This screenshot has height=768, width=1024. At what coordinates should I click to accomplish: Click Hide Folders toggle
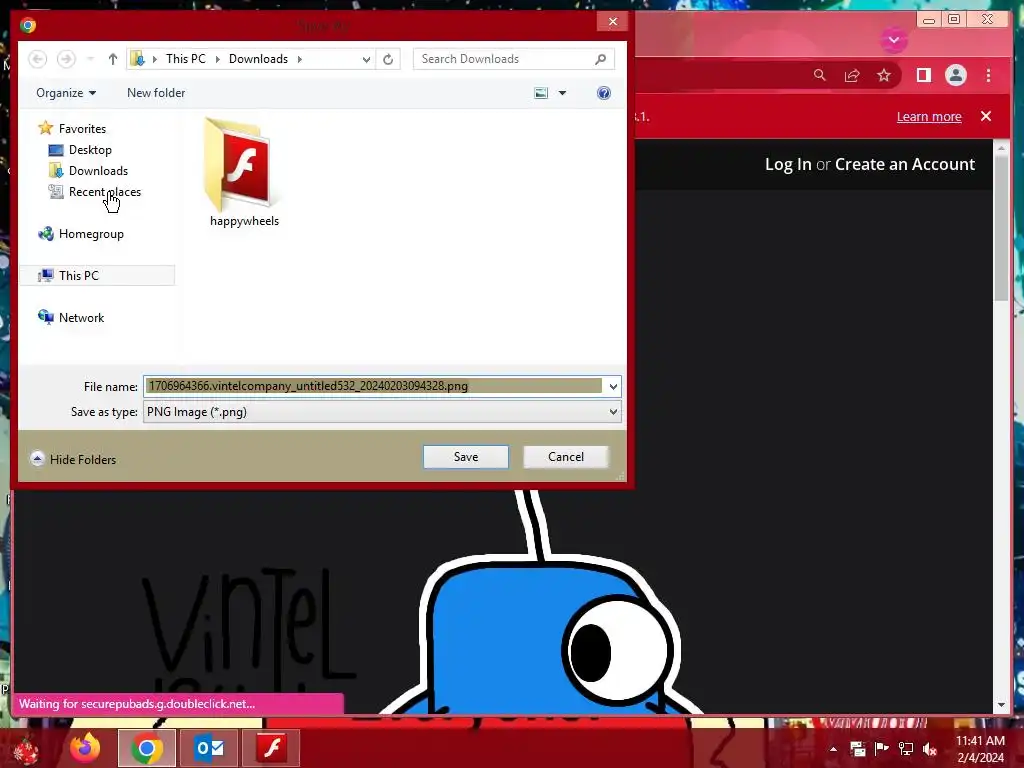73,459
